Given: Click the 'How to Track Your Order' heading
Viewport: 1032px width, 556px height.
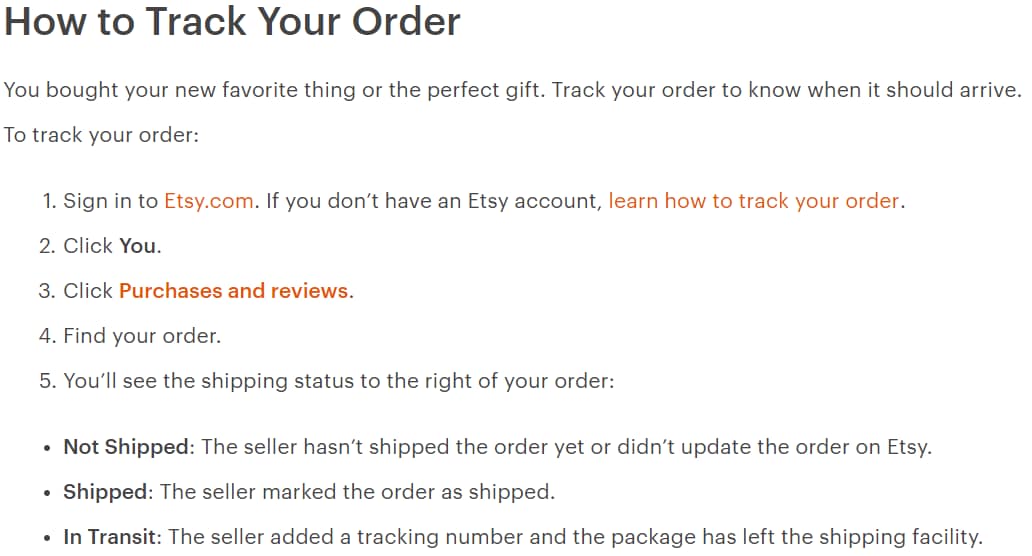Looking at the screenshot, I should (x=232, y=22).
